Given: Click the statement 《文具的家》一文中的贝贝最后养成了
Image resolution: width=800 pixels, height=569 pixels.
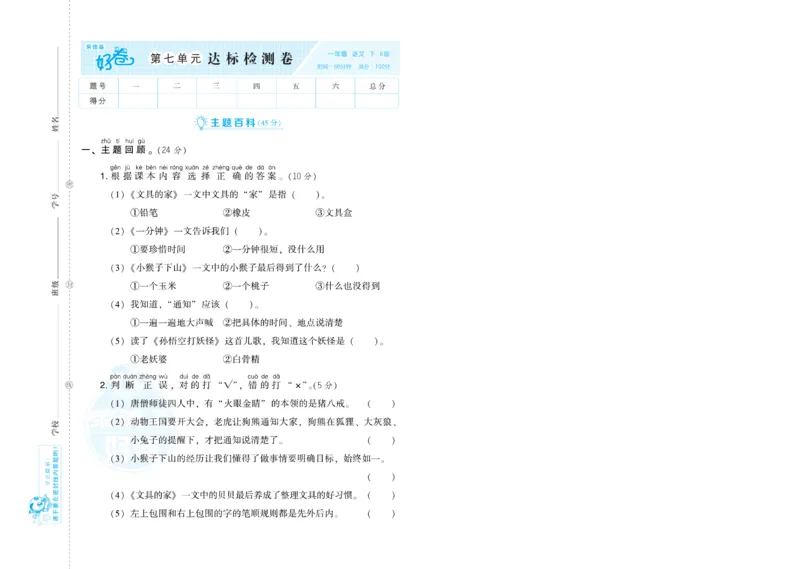Looking at the screenshot, I should click(x=234, y=496).
